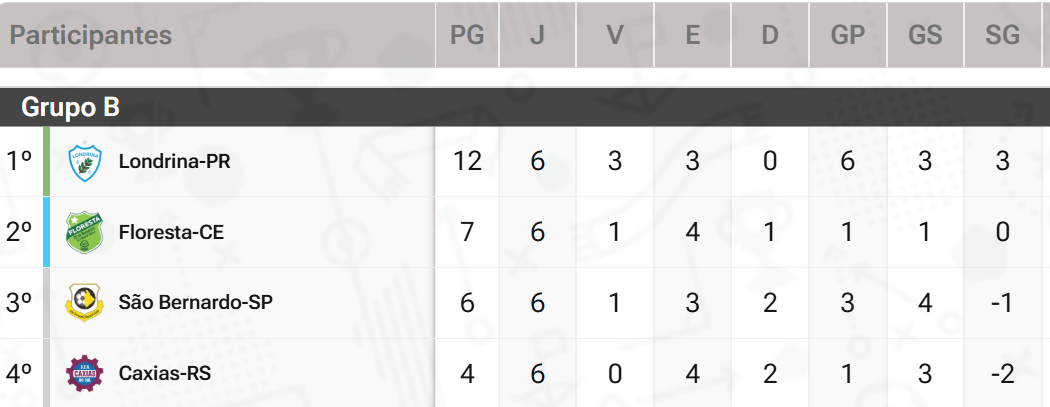Click the 4º position cell
This screenshot has width=1050, height=407.
click(20, 373)
